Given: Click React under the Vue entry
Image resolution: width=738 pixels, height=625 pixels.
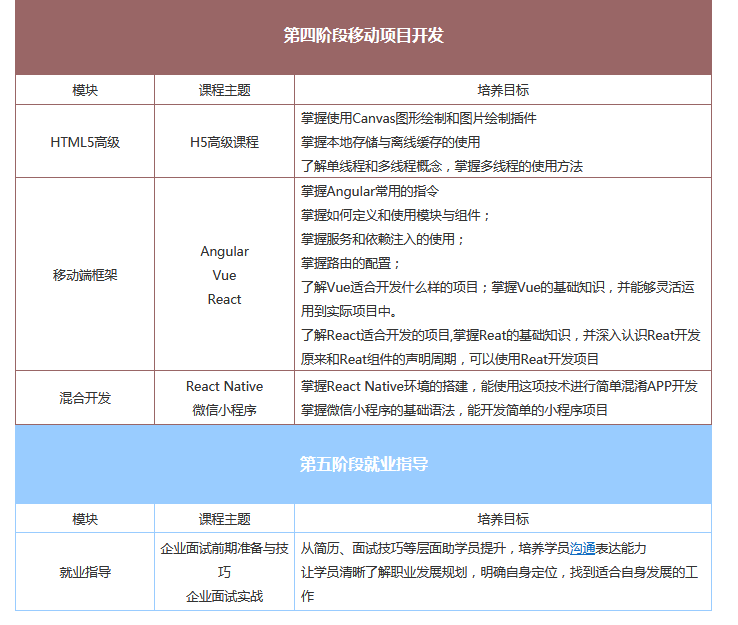Looking at the screenshot, I should 224,299.
